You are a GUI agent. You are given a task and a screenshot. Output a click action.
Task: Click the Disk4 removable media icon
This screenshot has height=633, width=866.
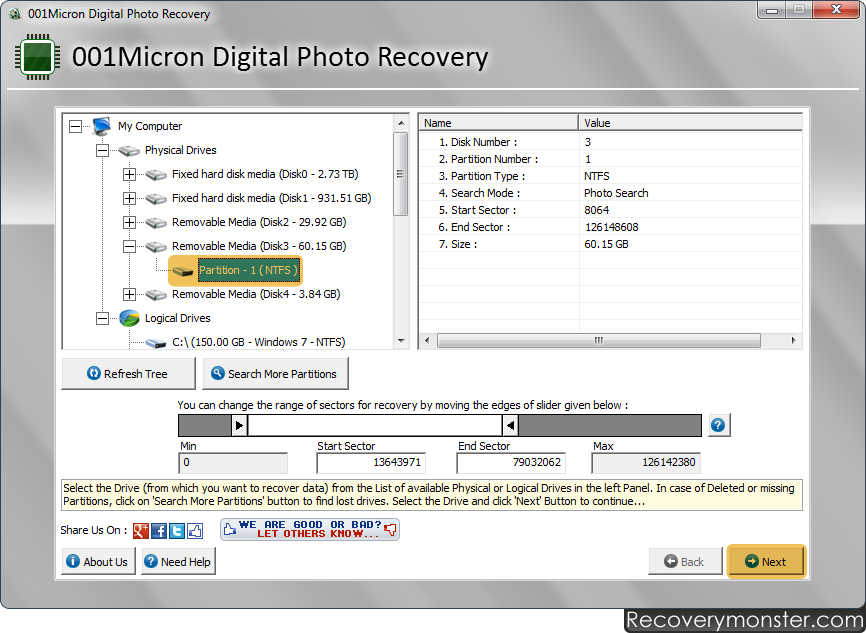pos(156,294)
